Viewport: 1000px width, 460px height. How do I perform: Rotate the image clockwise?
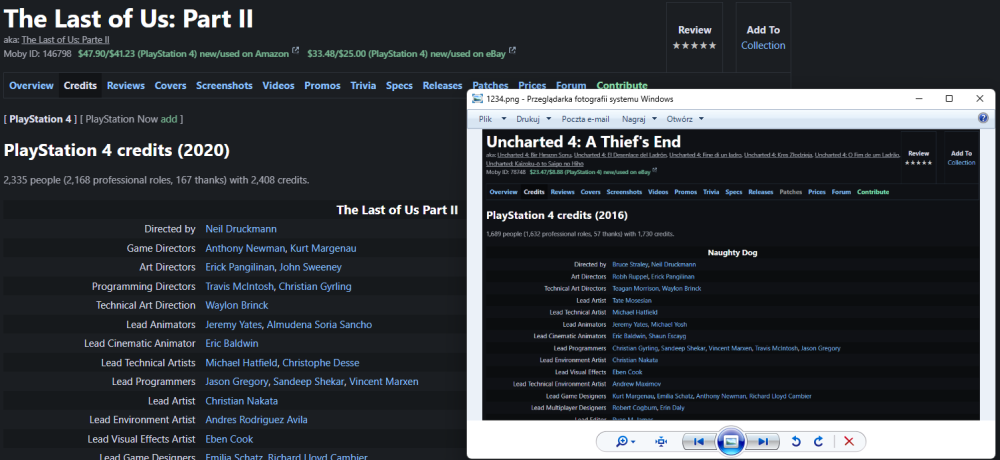[818, 441]
